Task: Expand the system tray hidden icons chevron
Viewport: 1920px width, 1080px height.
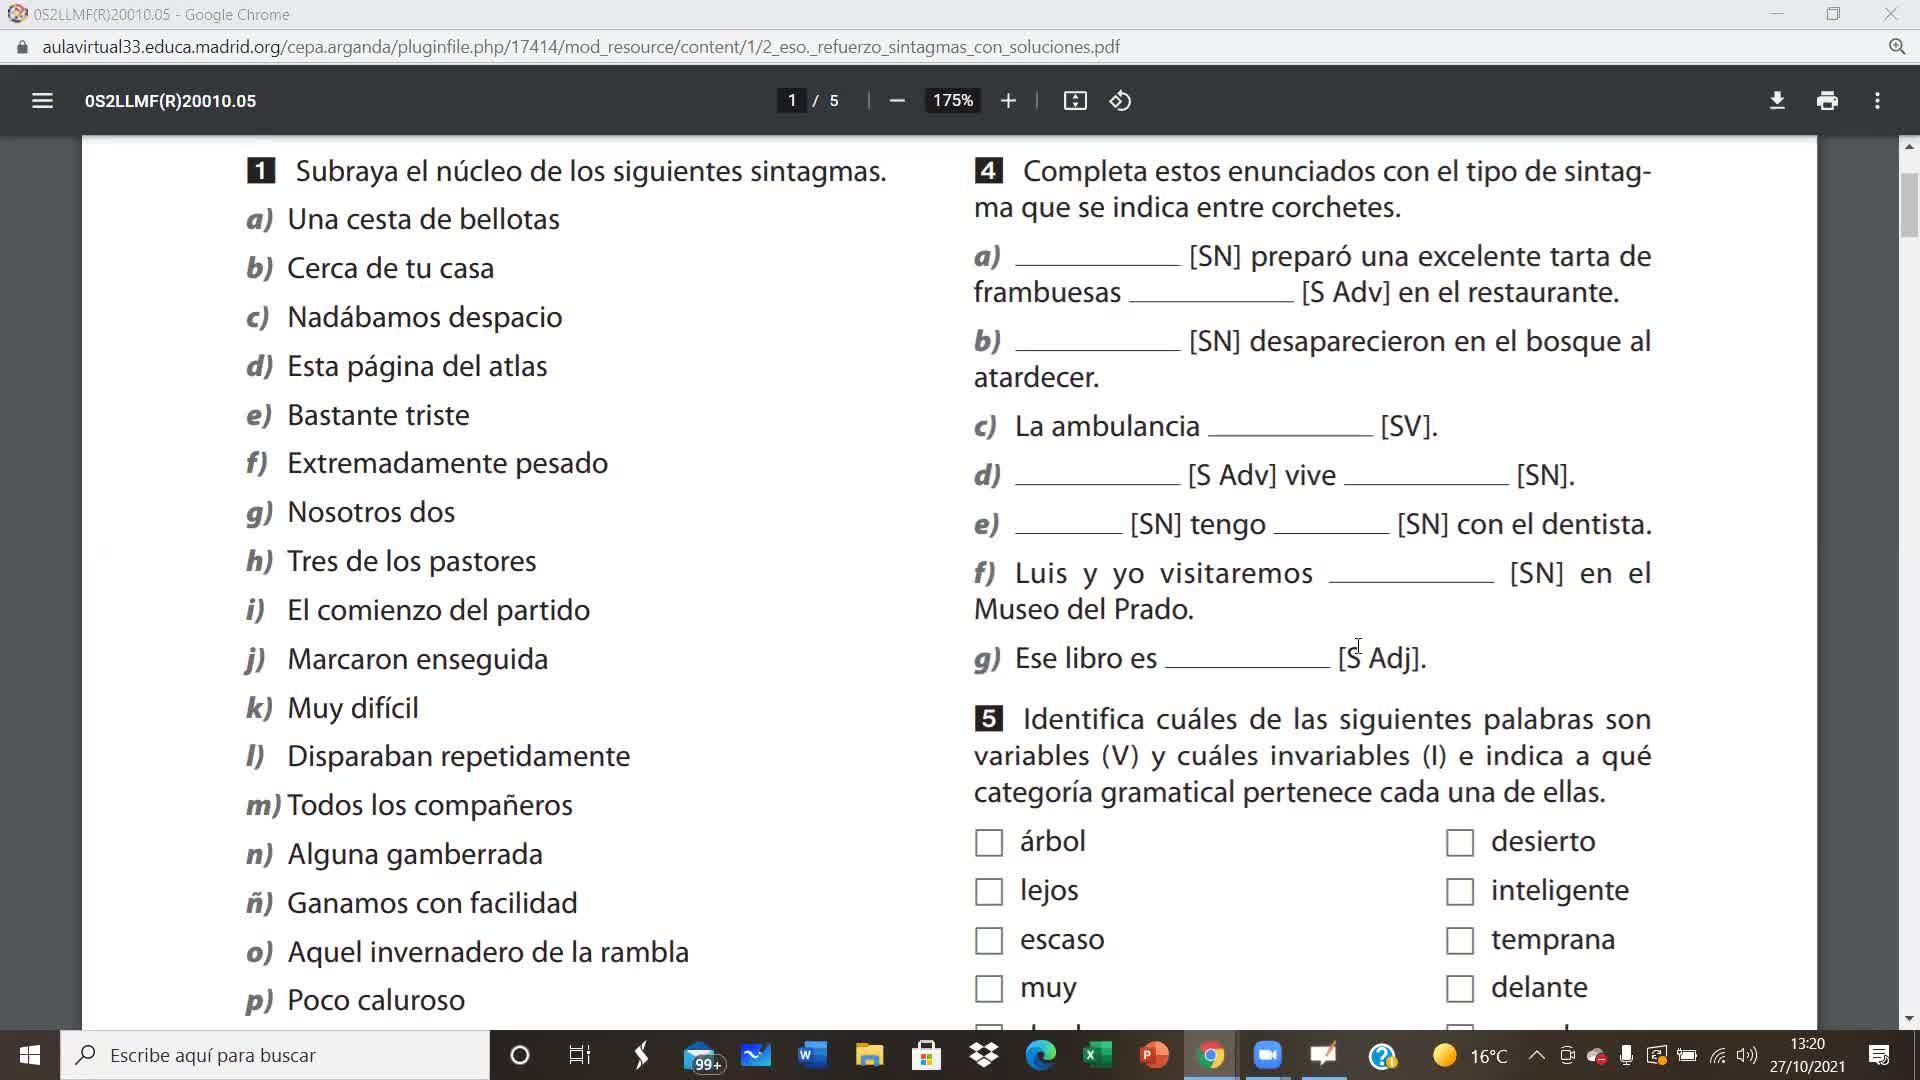Action: (x=1537, y=1055)
